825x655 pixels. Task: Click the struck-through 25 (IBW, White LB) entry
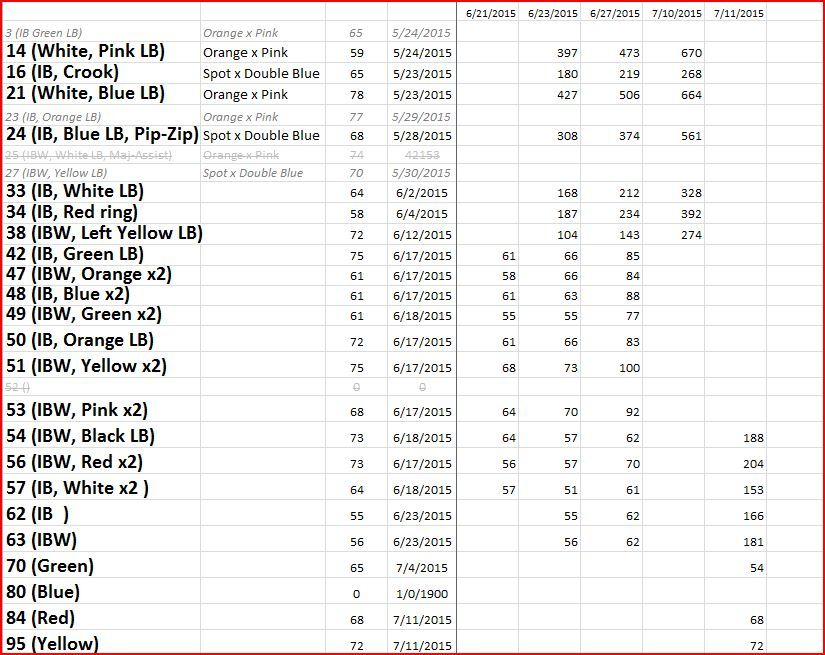pos(89,155)
